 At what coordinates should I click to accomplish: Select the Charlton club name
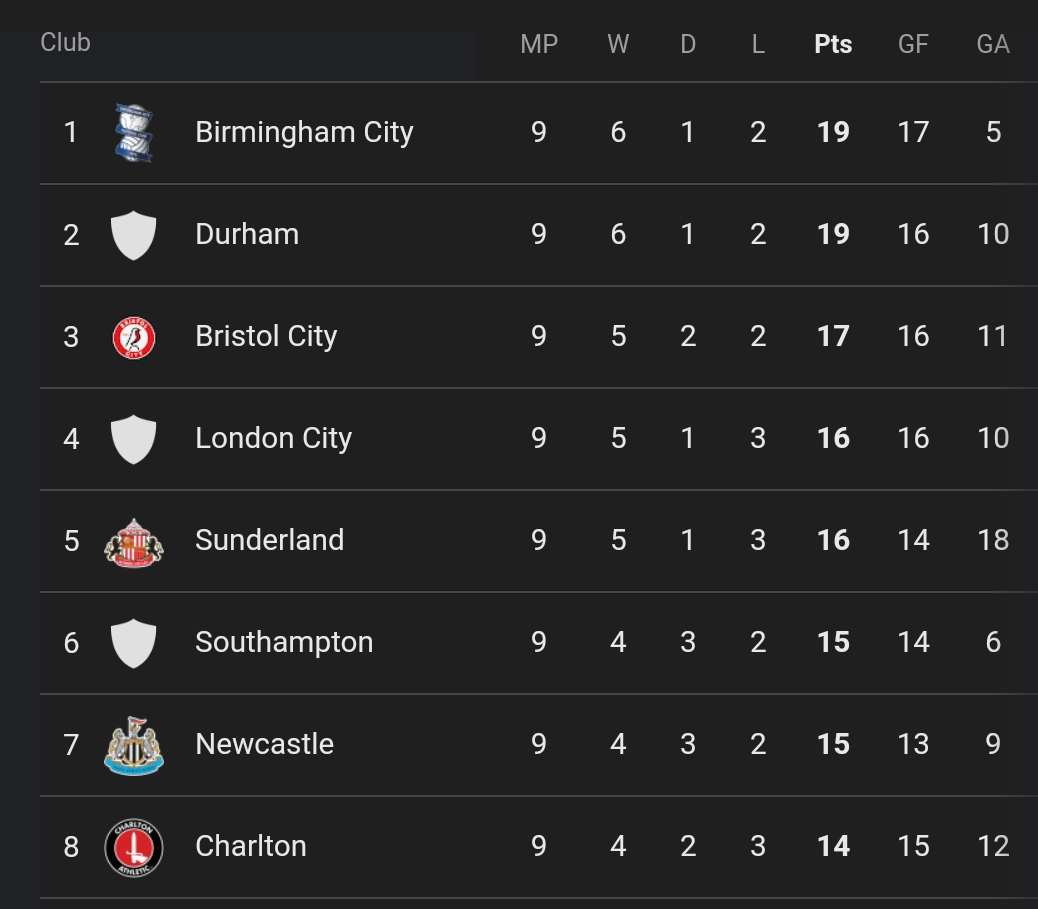[x=251, y=846]
